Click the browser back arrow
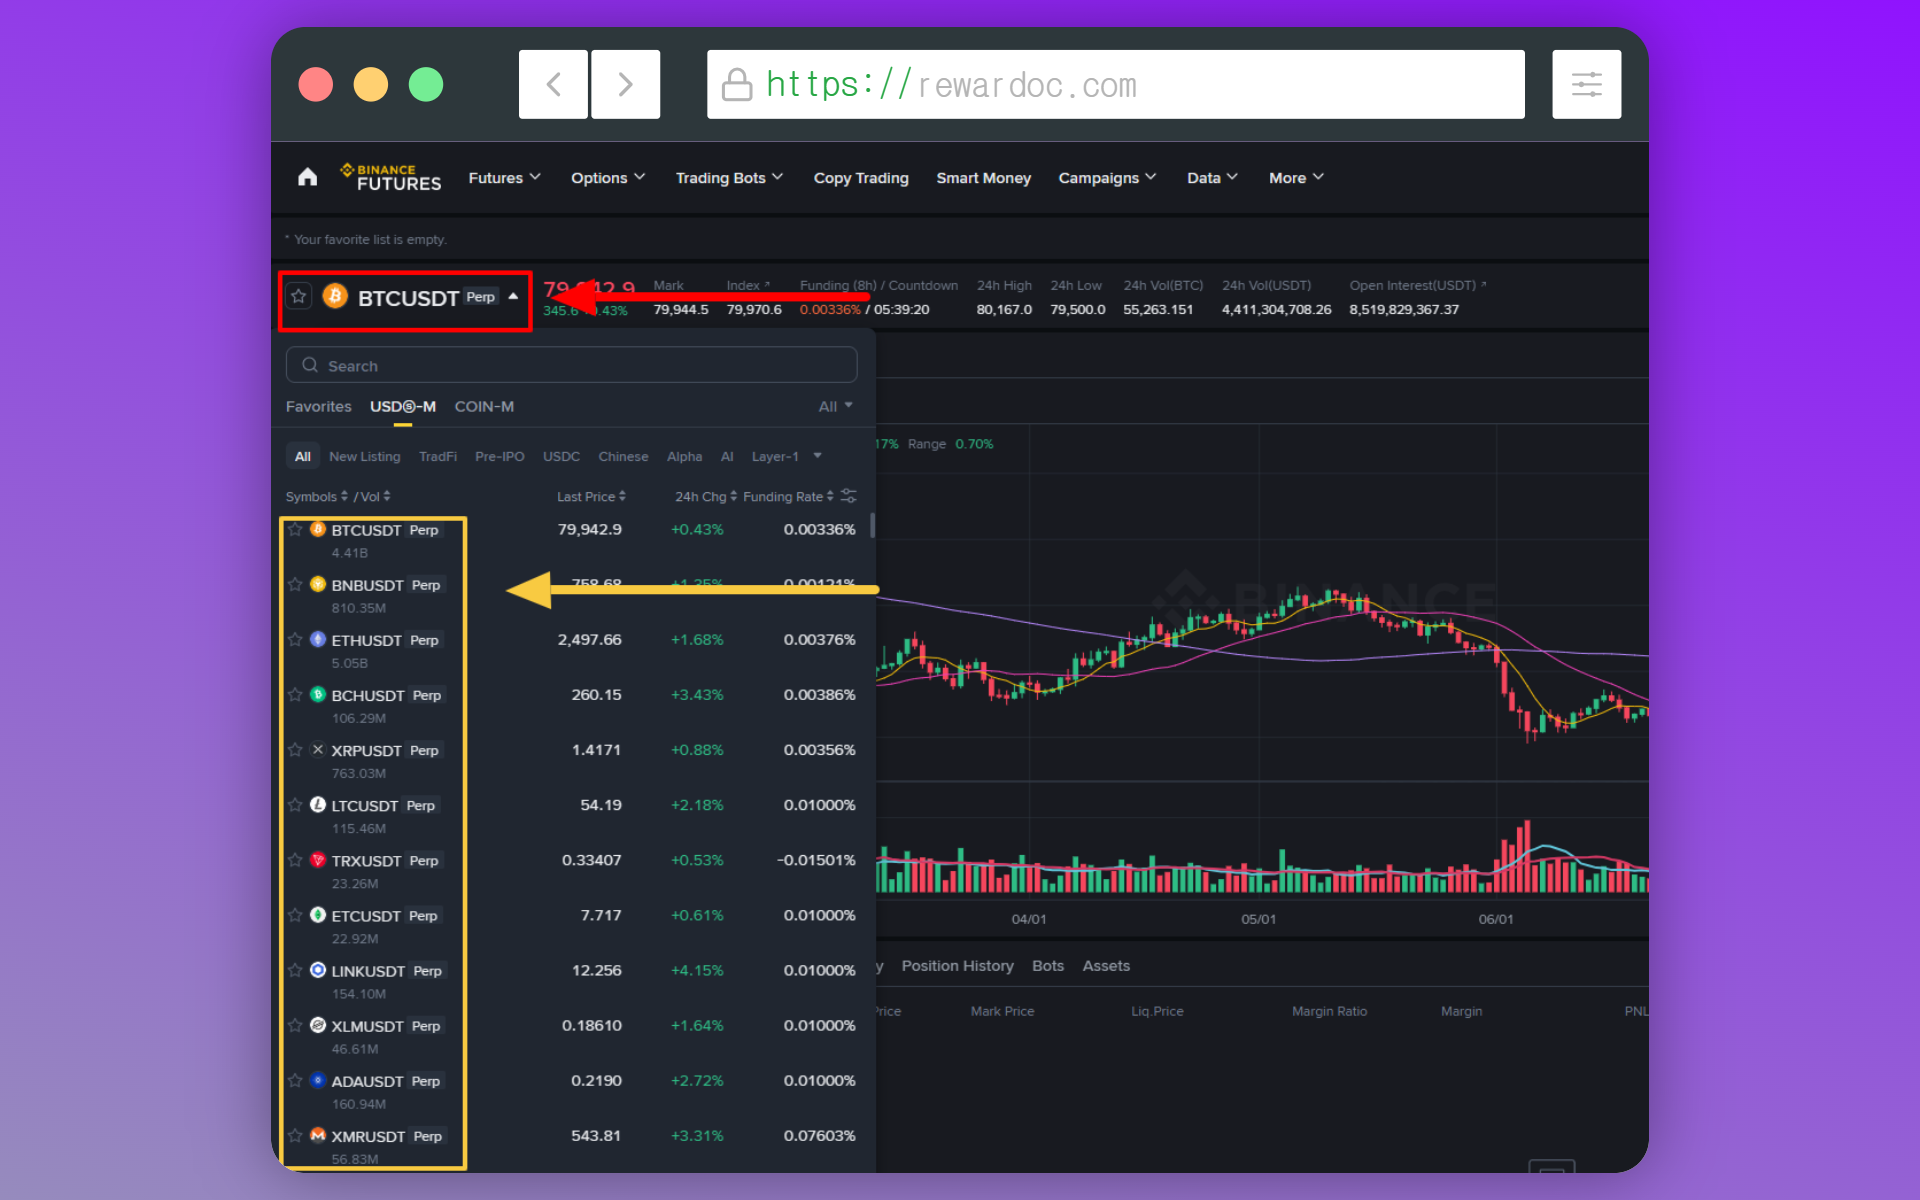This screenshot has height=1200, width=1920. tap(553, 84)
